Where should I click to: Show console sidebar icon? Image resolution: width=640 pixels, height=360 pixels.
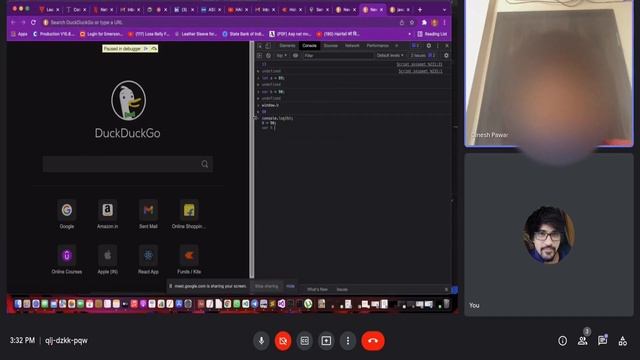[260, 55]
